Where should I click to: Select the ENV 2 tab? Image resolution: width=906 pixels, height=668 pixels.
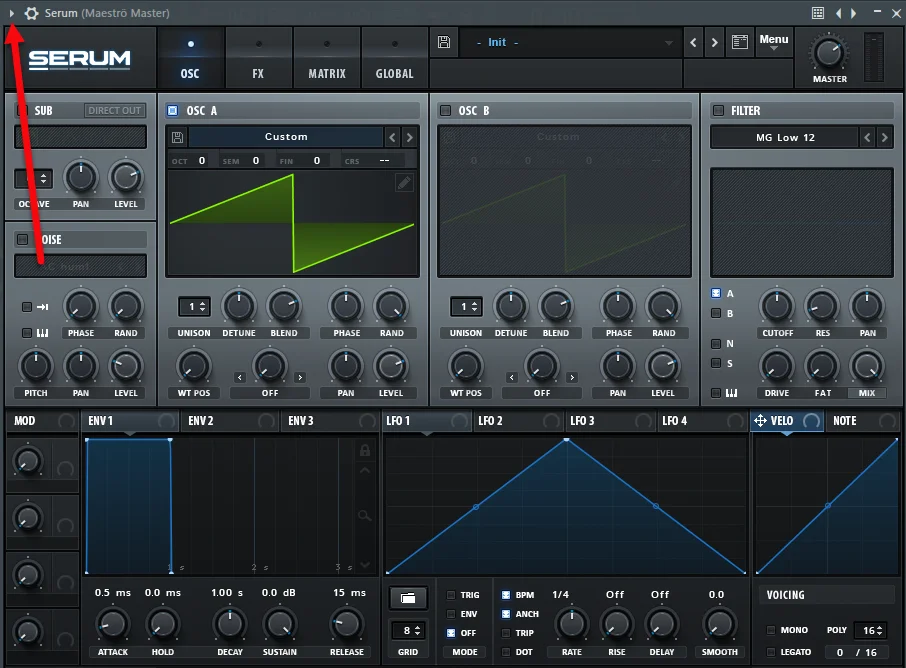(x=229, y=421)
